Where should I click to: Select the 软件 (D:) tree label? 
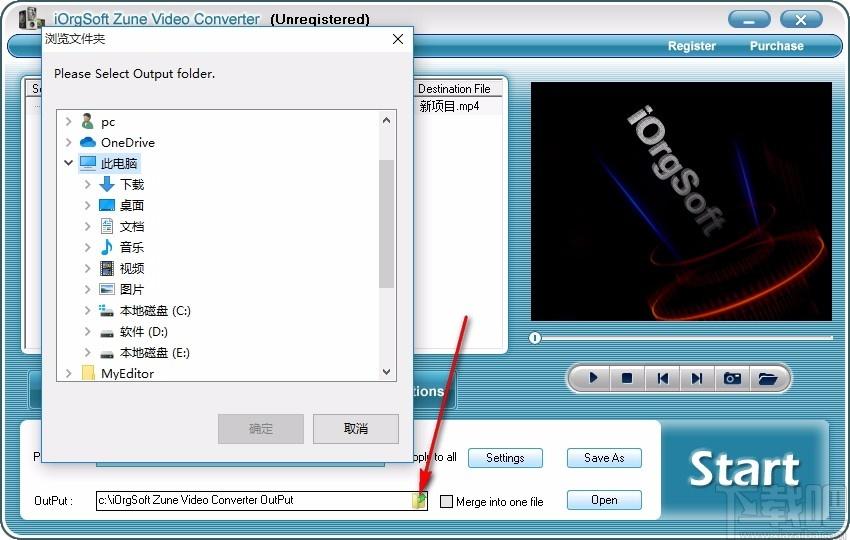144,331
